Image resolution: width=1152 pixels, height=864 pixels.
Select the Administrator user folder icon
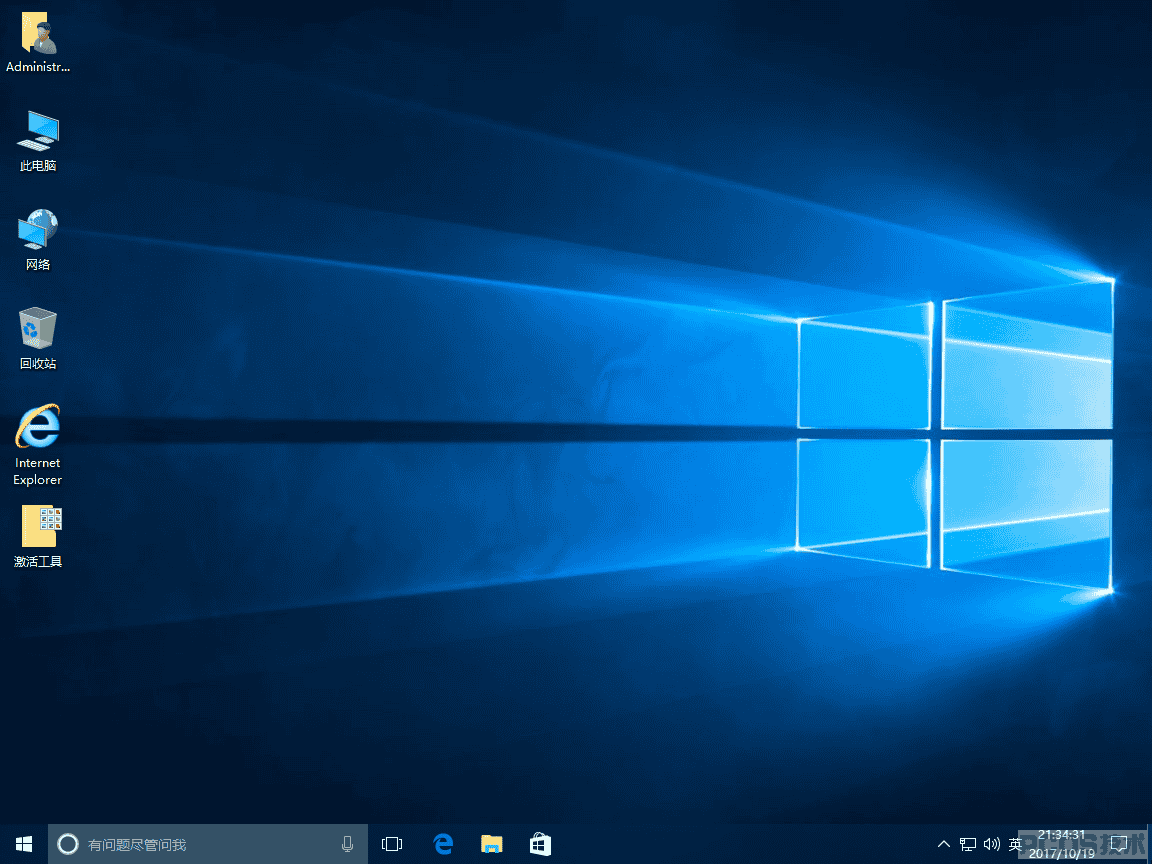pos(38,34)
